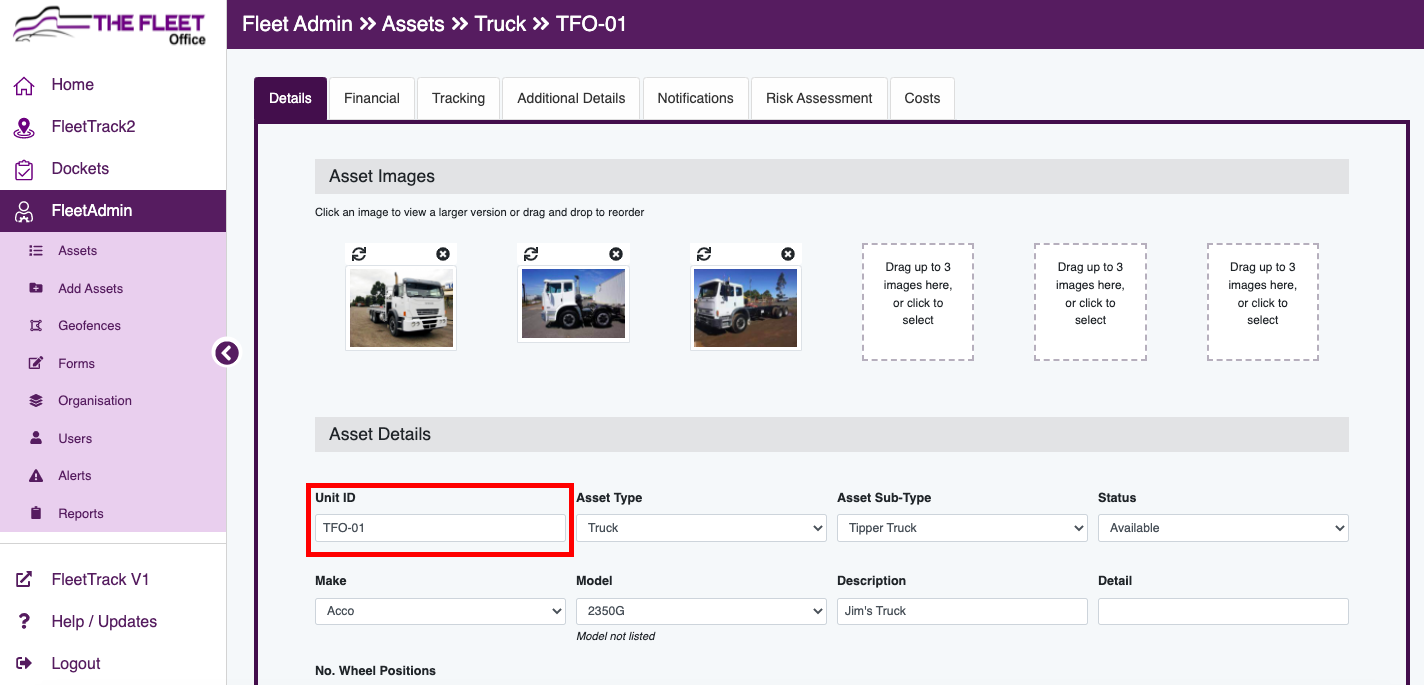
Task: Open the Make dropdown
Action: 440,611
